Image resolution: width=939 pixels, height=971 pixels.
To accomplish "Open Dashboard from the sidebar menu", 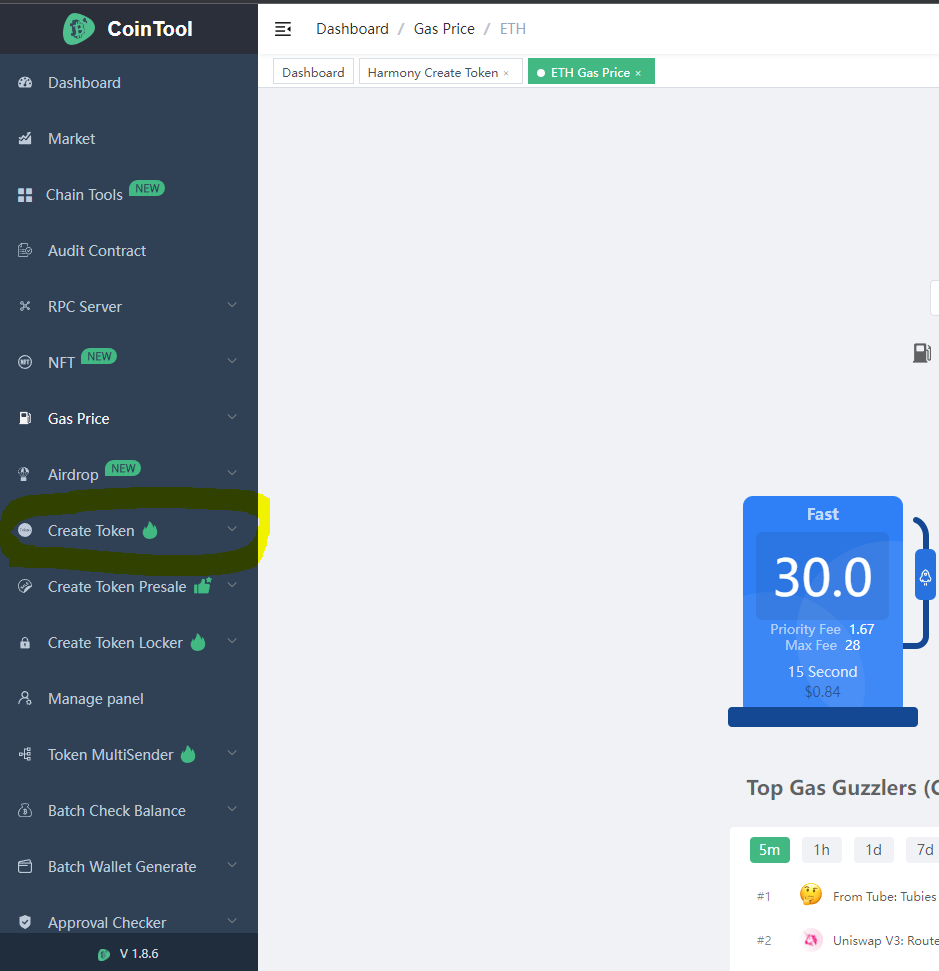I will [x=129, y=82].
